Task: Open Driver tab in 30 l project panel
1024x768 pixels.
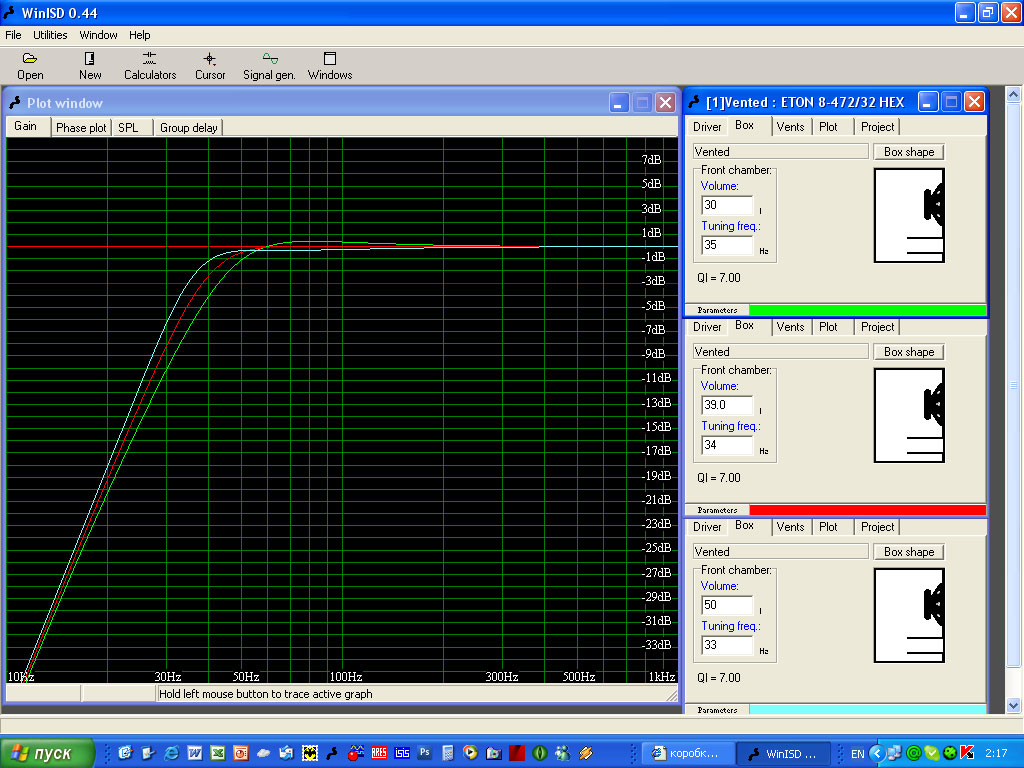Action: 707,127
